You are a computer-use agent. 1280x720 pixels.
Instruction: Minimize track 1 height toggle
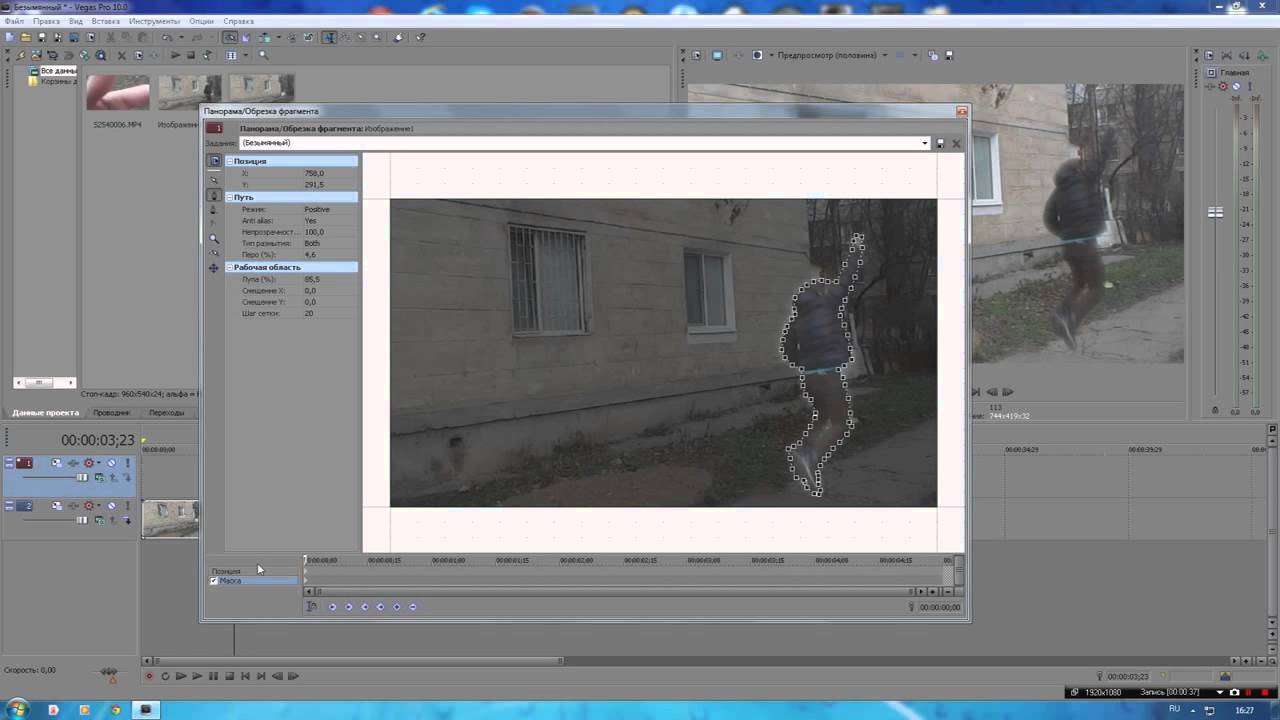point(9,463)
